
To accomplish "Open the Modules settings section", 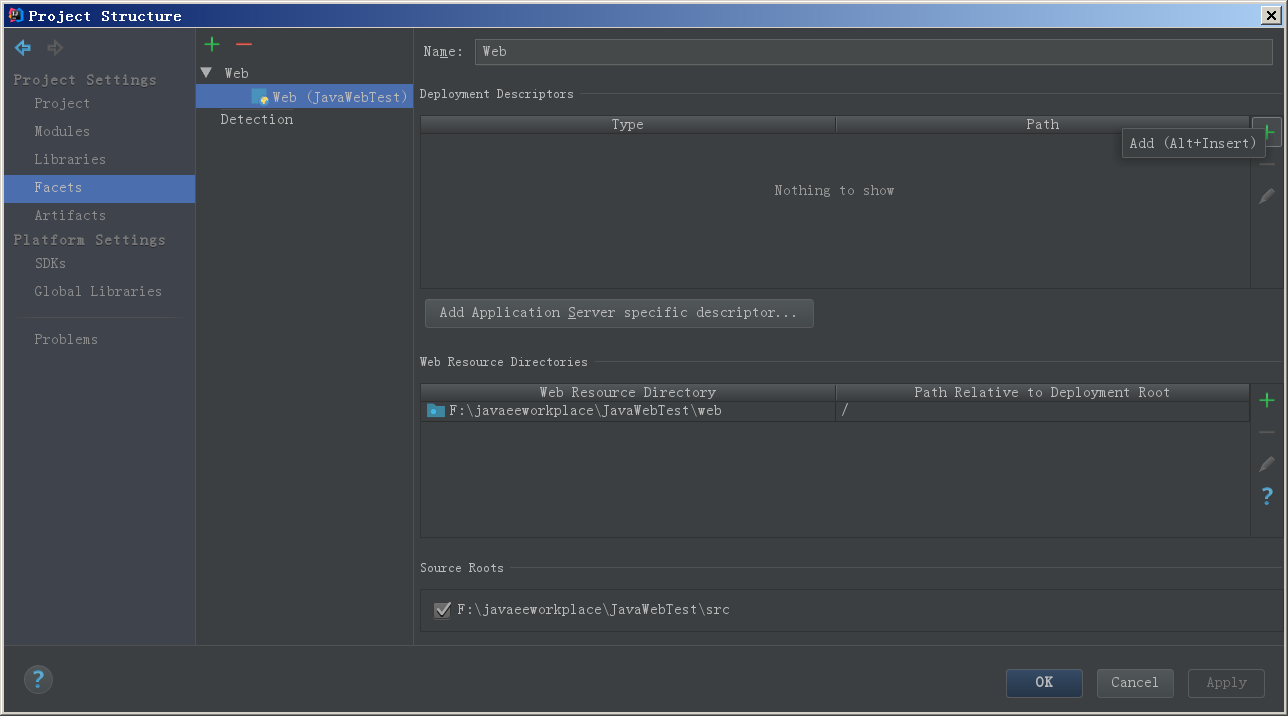I will click(62, 131).
